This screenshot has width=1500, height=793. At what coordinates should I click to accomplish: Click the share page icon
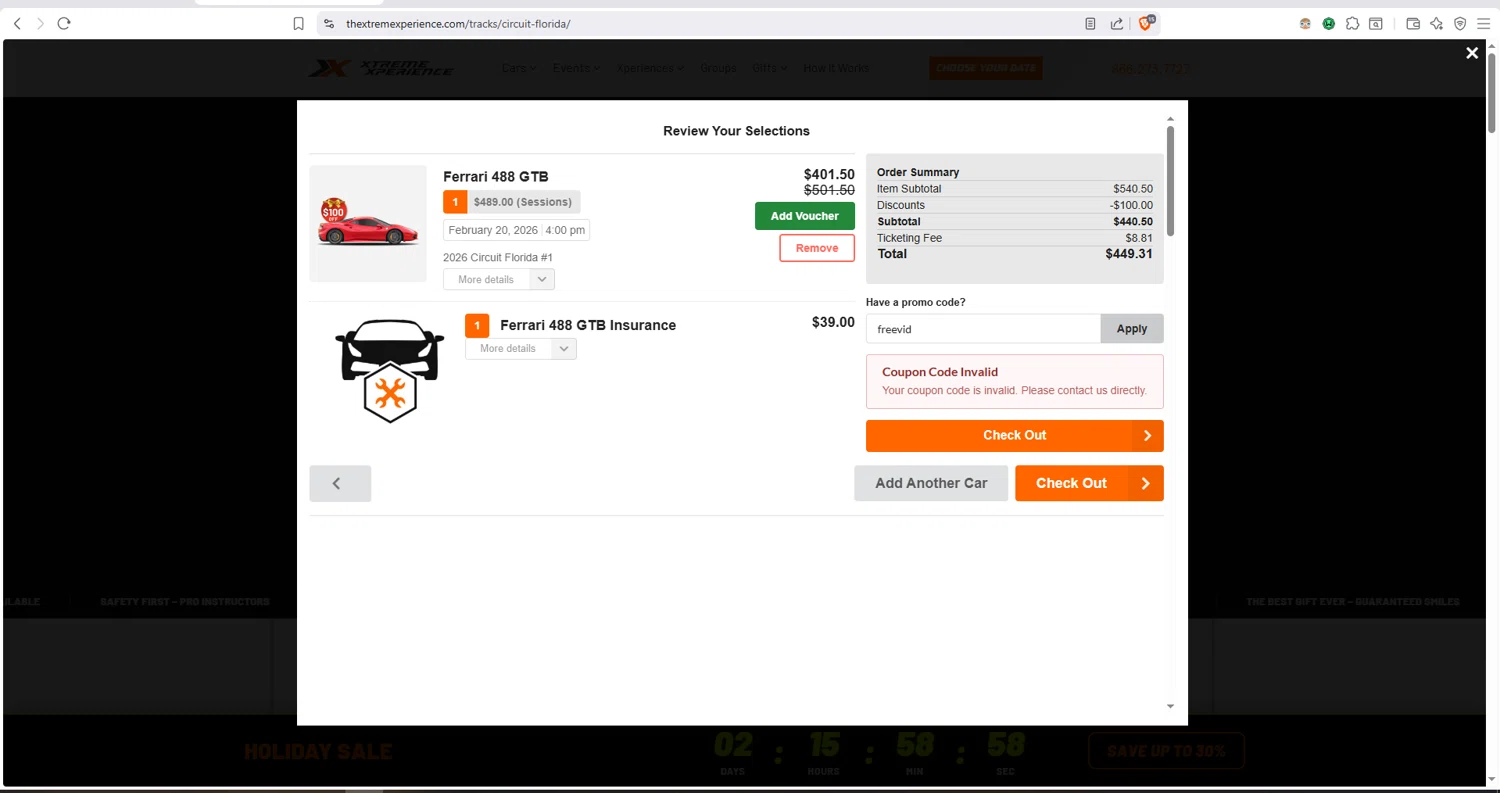pos(1117,23)
